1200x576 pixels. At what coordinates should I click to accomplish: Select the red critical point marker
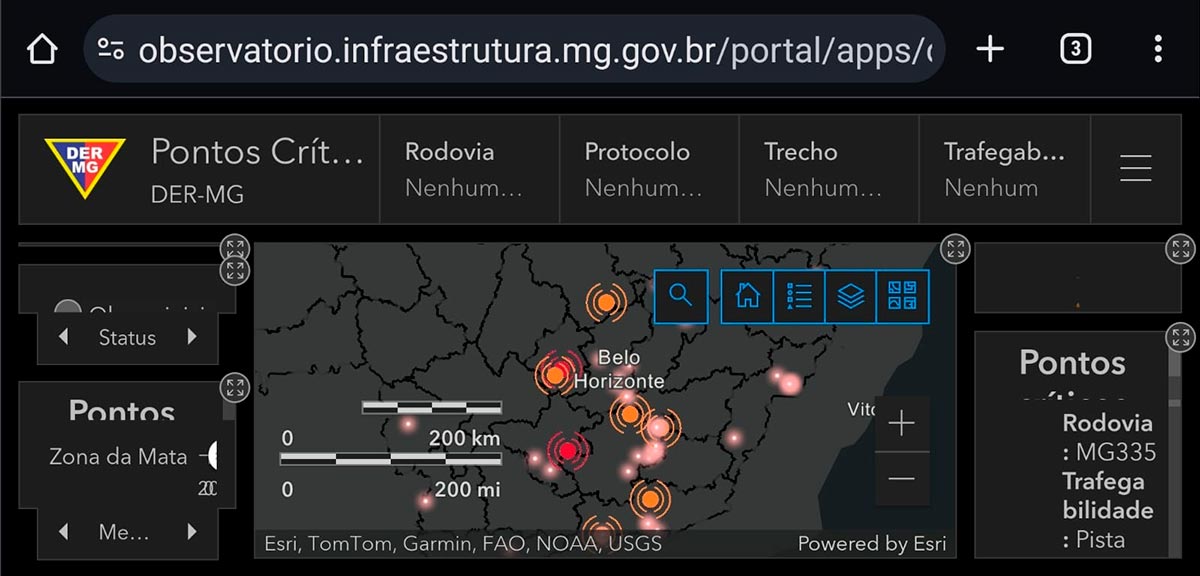pos(568,451)
